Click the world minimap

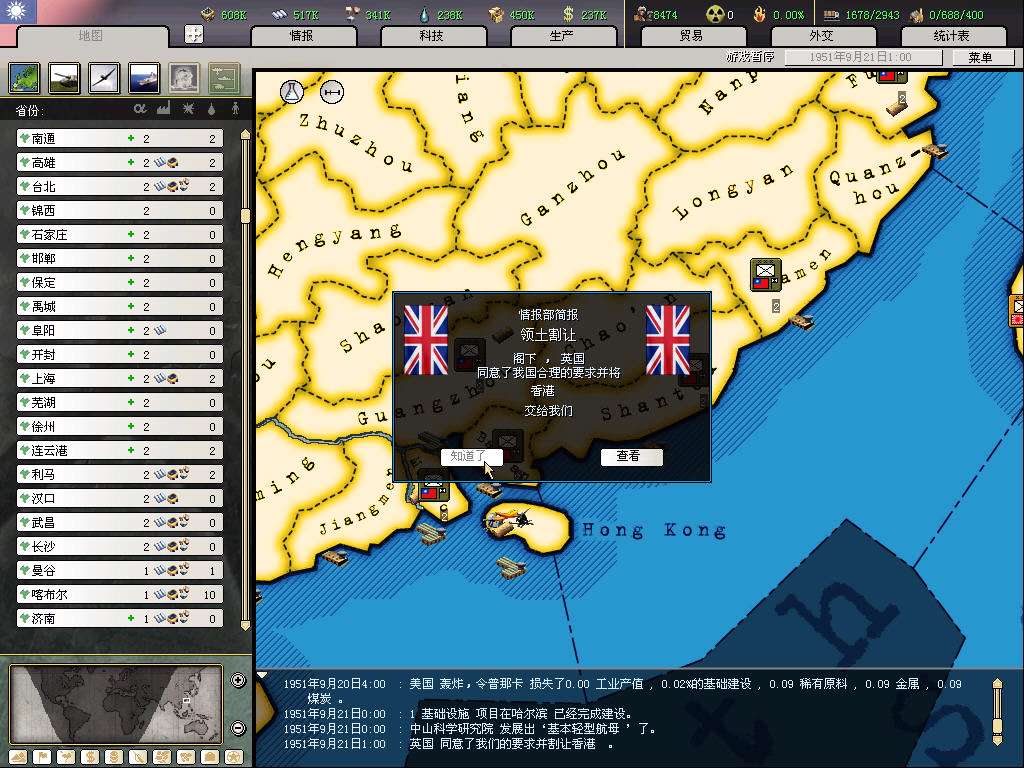pos(116,704)
